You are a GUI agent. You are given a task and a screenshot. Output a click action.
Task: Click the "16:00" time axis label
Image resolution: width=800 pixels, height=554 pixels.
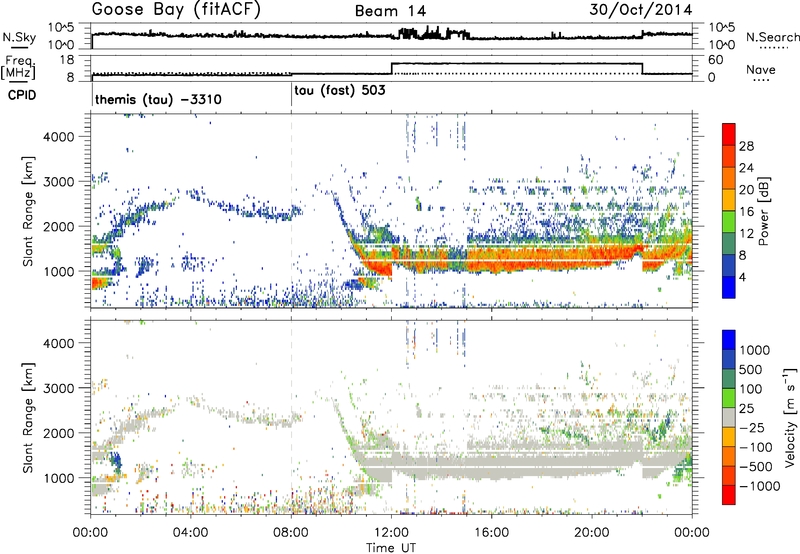pyautogui.click(x=491, y=533)
